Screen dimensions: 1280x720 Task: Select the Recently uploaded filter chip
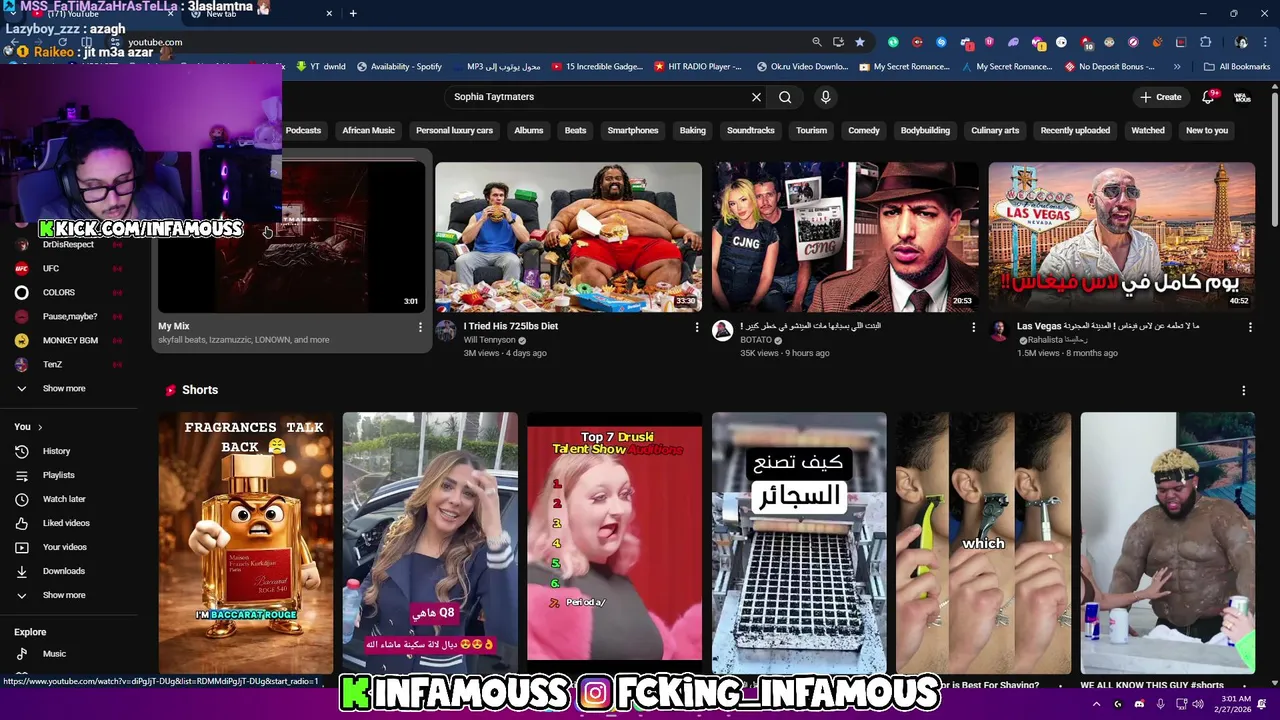[x=1075, y=130]
